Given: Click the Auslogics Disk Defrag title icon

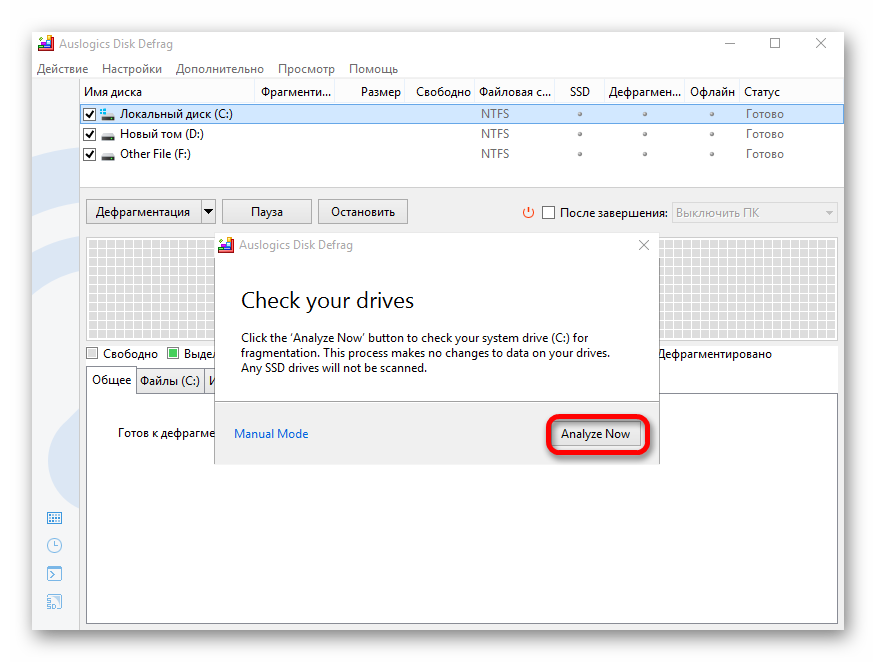Looking at the screenshot, I should 45,44.
